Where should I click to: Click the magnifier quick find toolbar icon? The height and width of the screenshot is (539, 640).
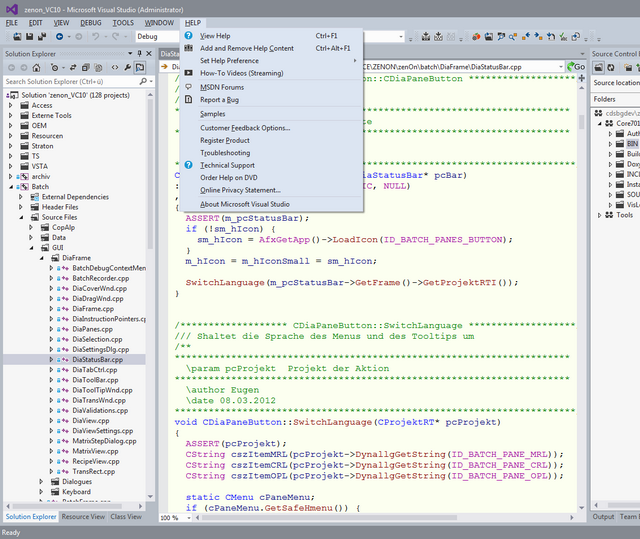coord(513,37)
